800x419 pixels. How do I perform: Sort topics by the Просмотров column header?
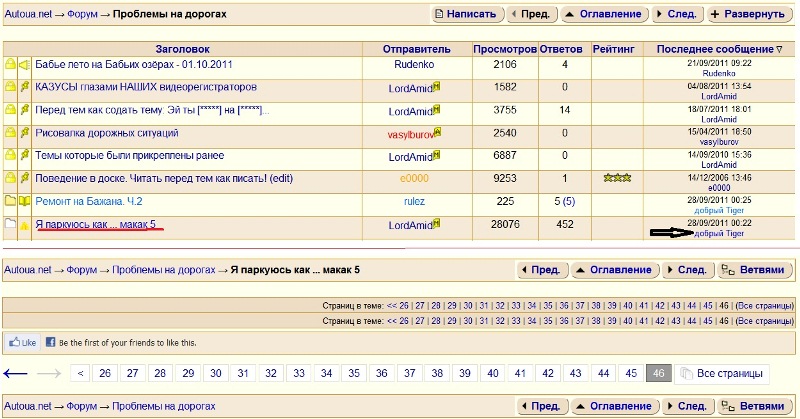tap(503, 49)
